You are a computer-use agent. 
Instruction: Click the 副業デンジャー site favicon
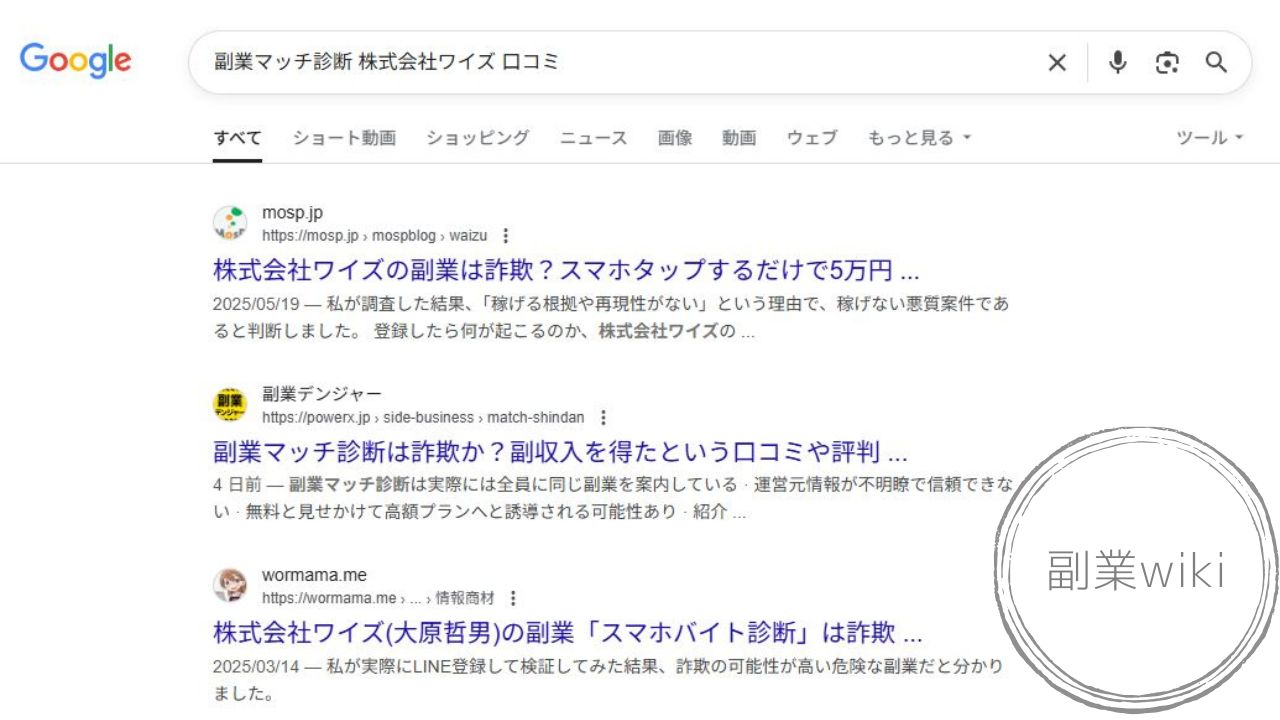pos(230,404)
